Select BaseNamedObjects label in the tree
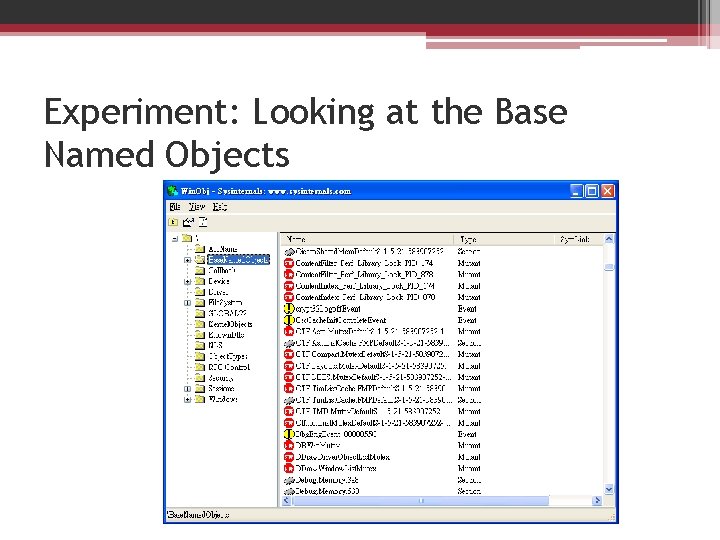Viewport: 720px width, 540px height. tap(238, 260)
